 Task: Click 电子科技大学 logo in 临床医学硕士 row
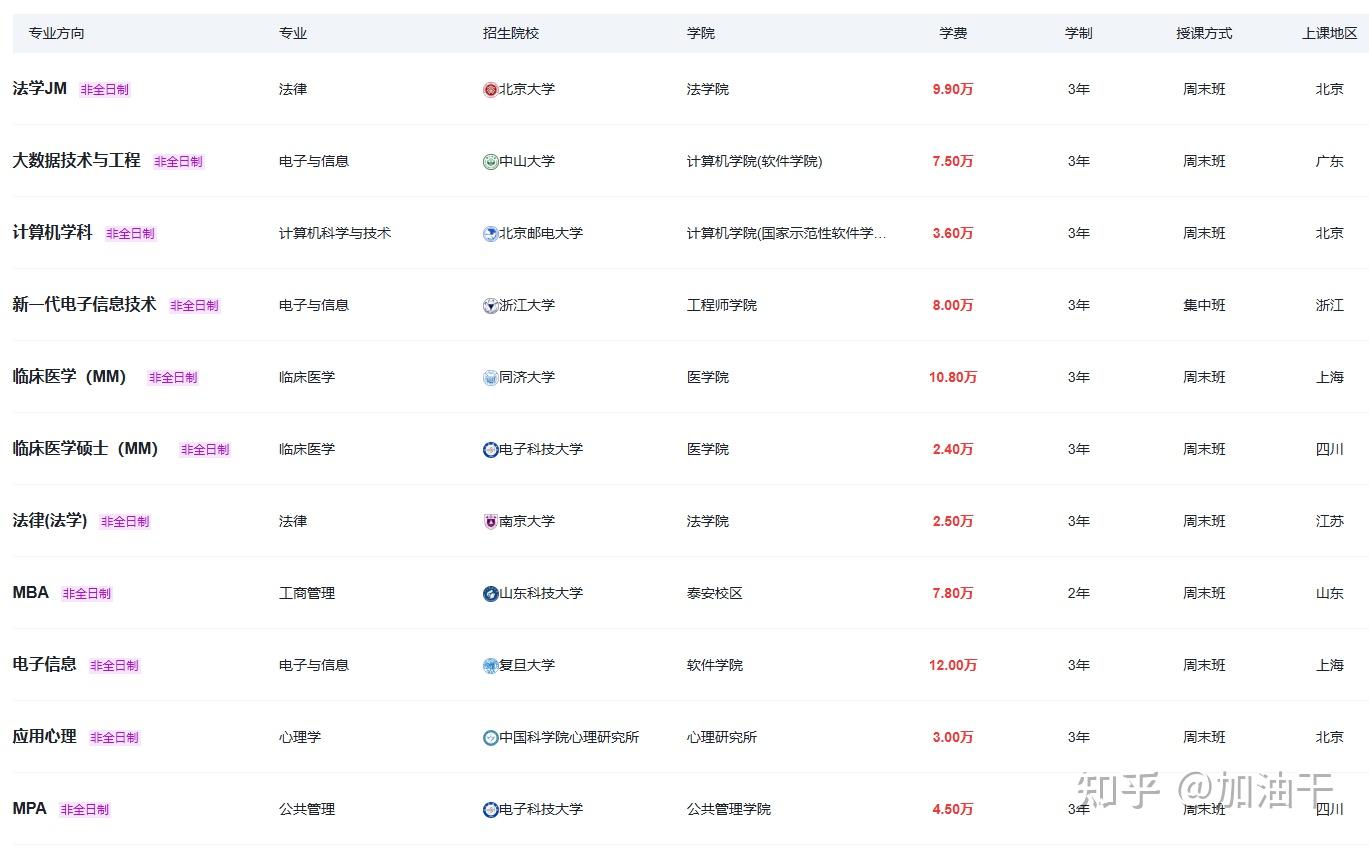click(x=490, y=450)
